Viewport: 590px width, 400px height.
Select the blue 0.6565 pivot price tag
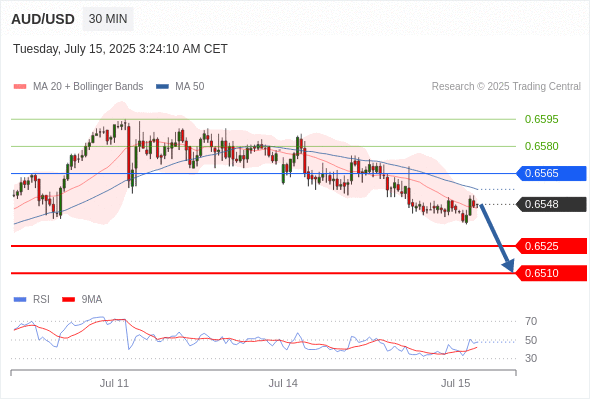pos(551,173)
